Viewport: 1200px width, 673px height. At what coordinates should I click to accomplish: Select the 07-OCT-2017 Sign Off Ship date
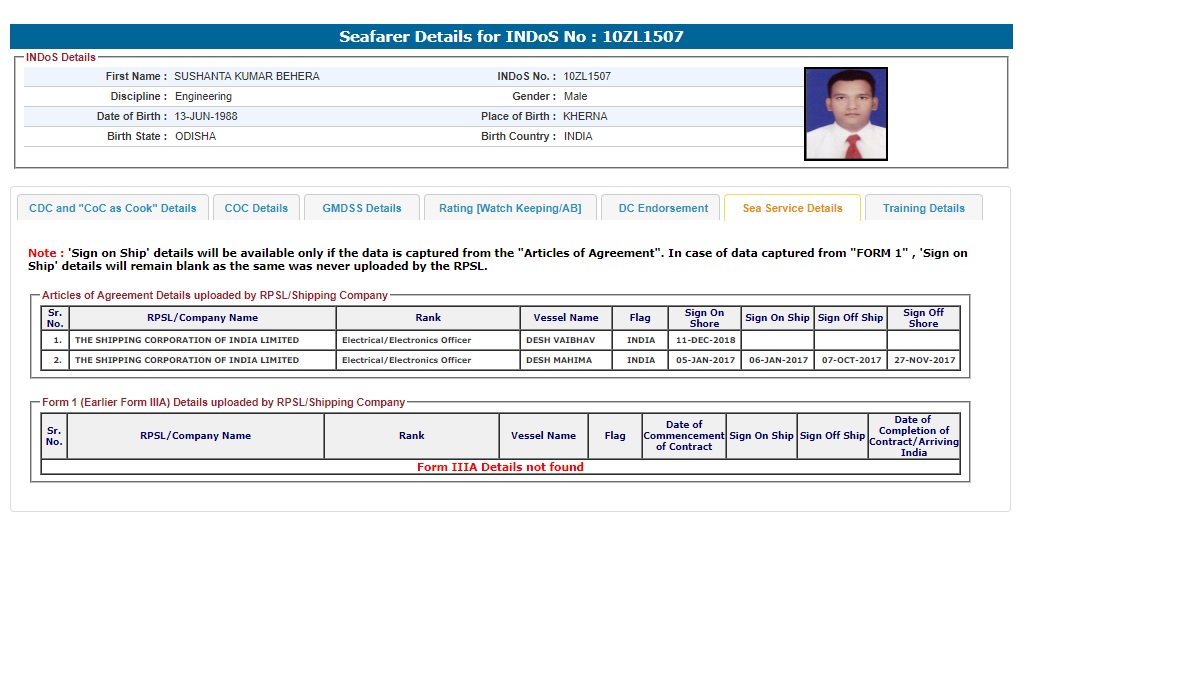click(x=851, y=360)
